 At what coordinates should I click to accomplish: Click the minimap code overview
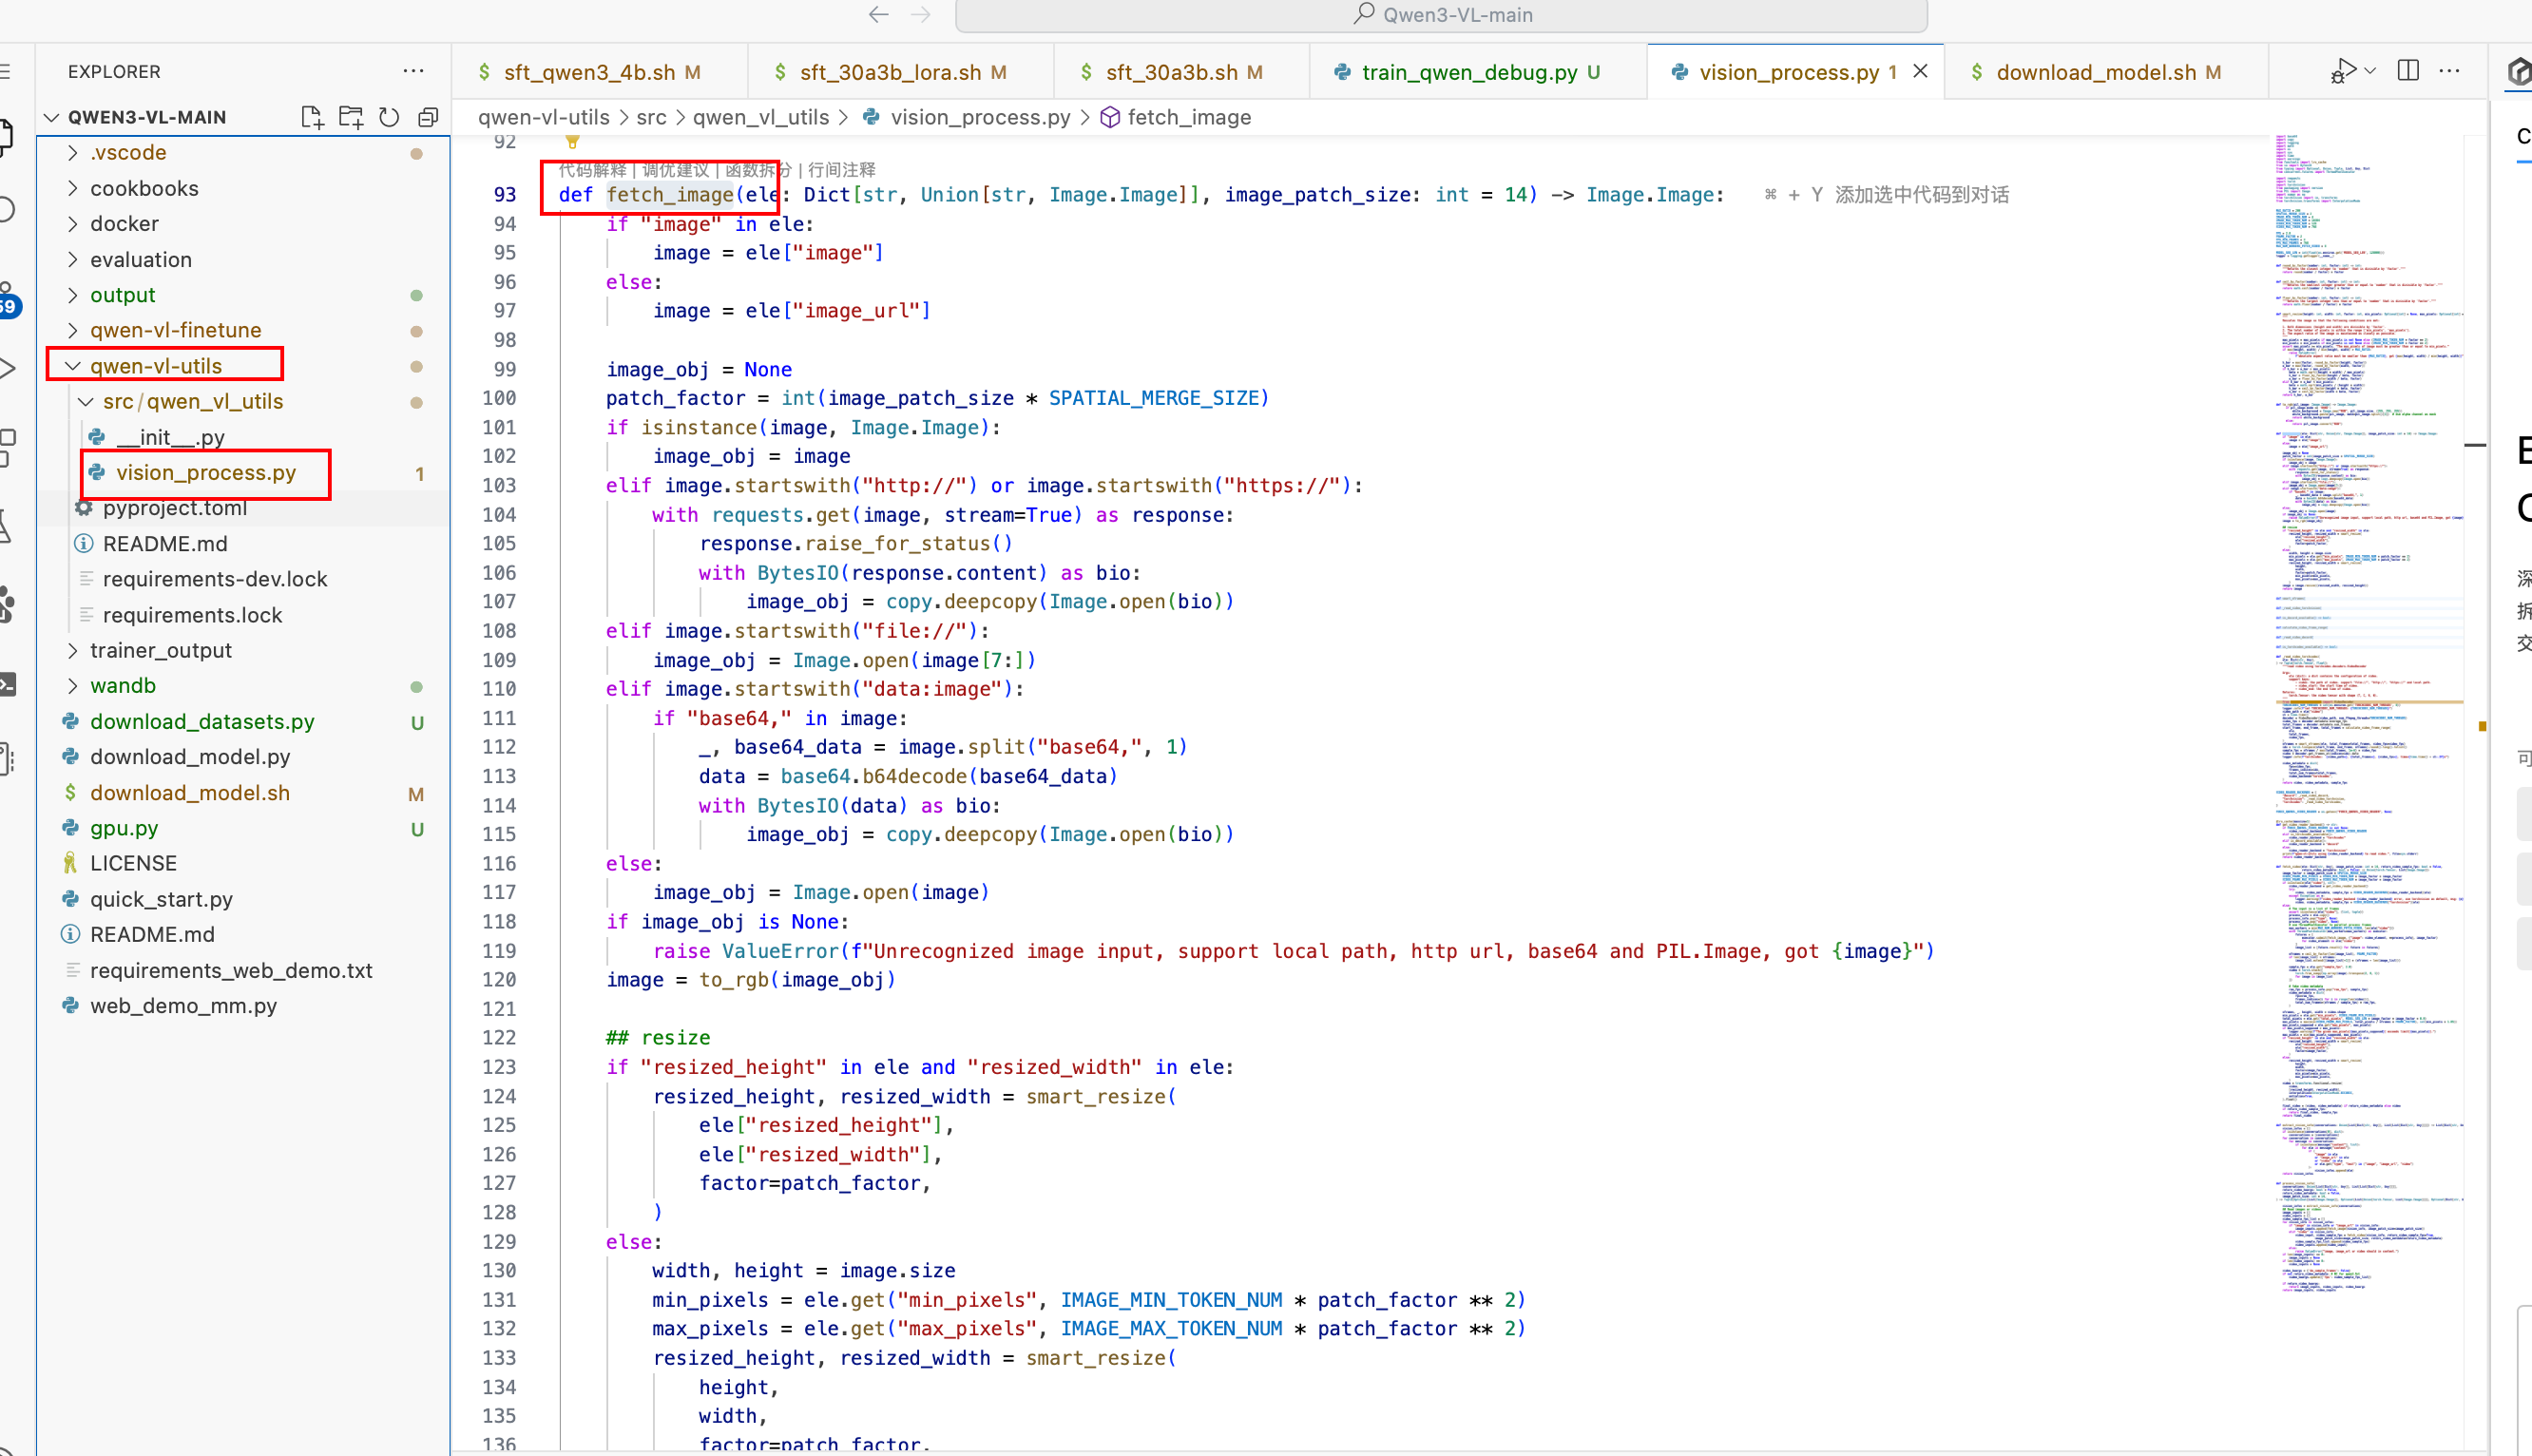point(2370,700)
